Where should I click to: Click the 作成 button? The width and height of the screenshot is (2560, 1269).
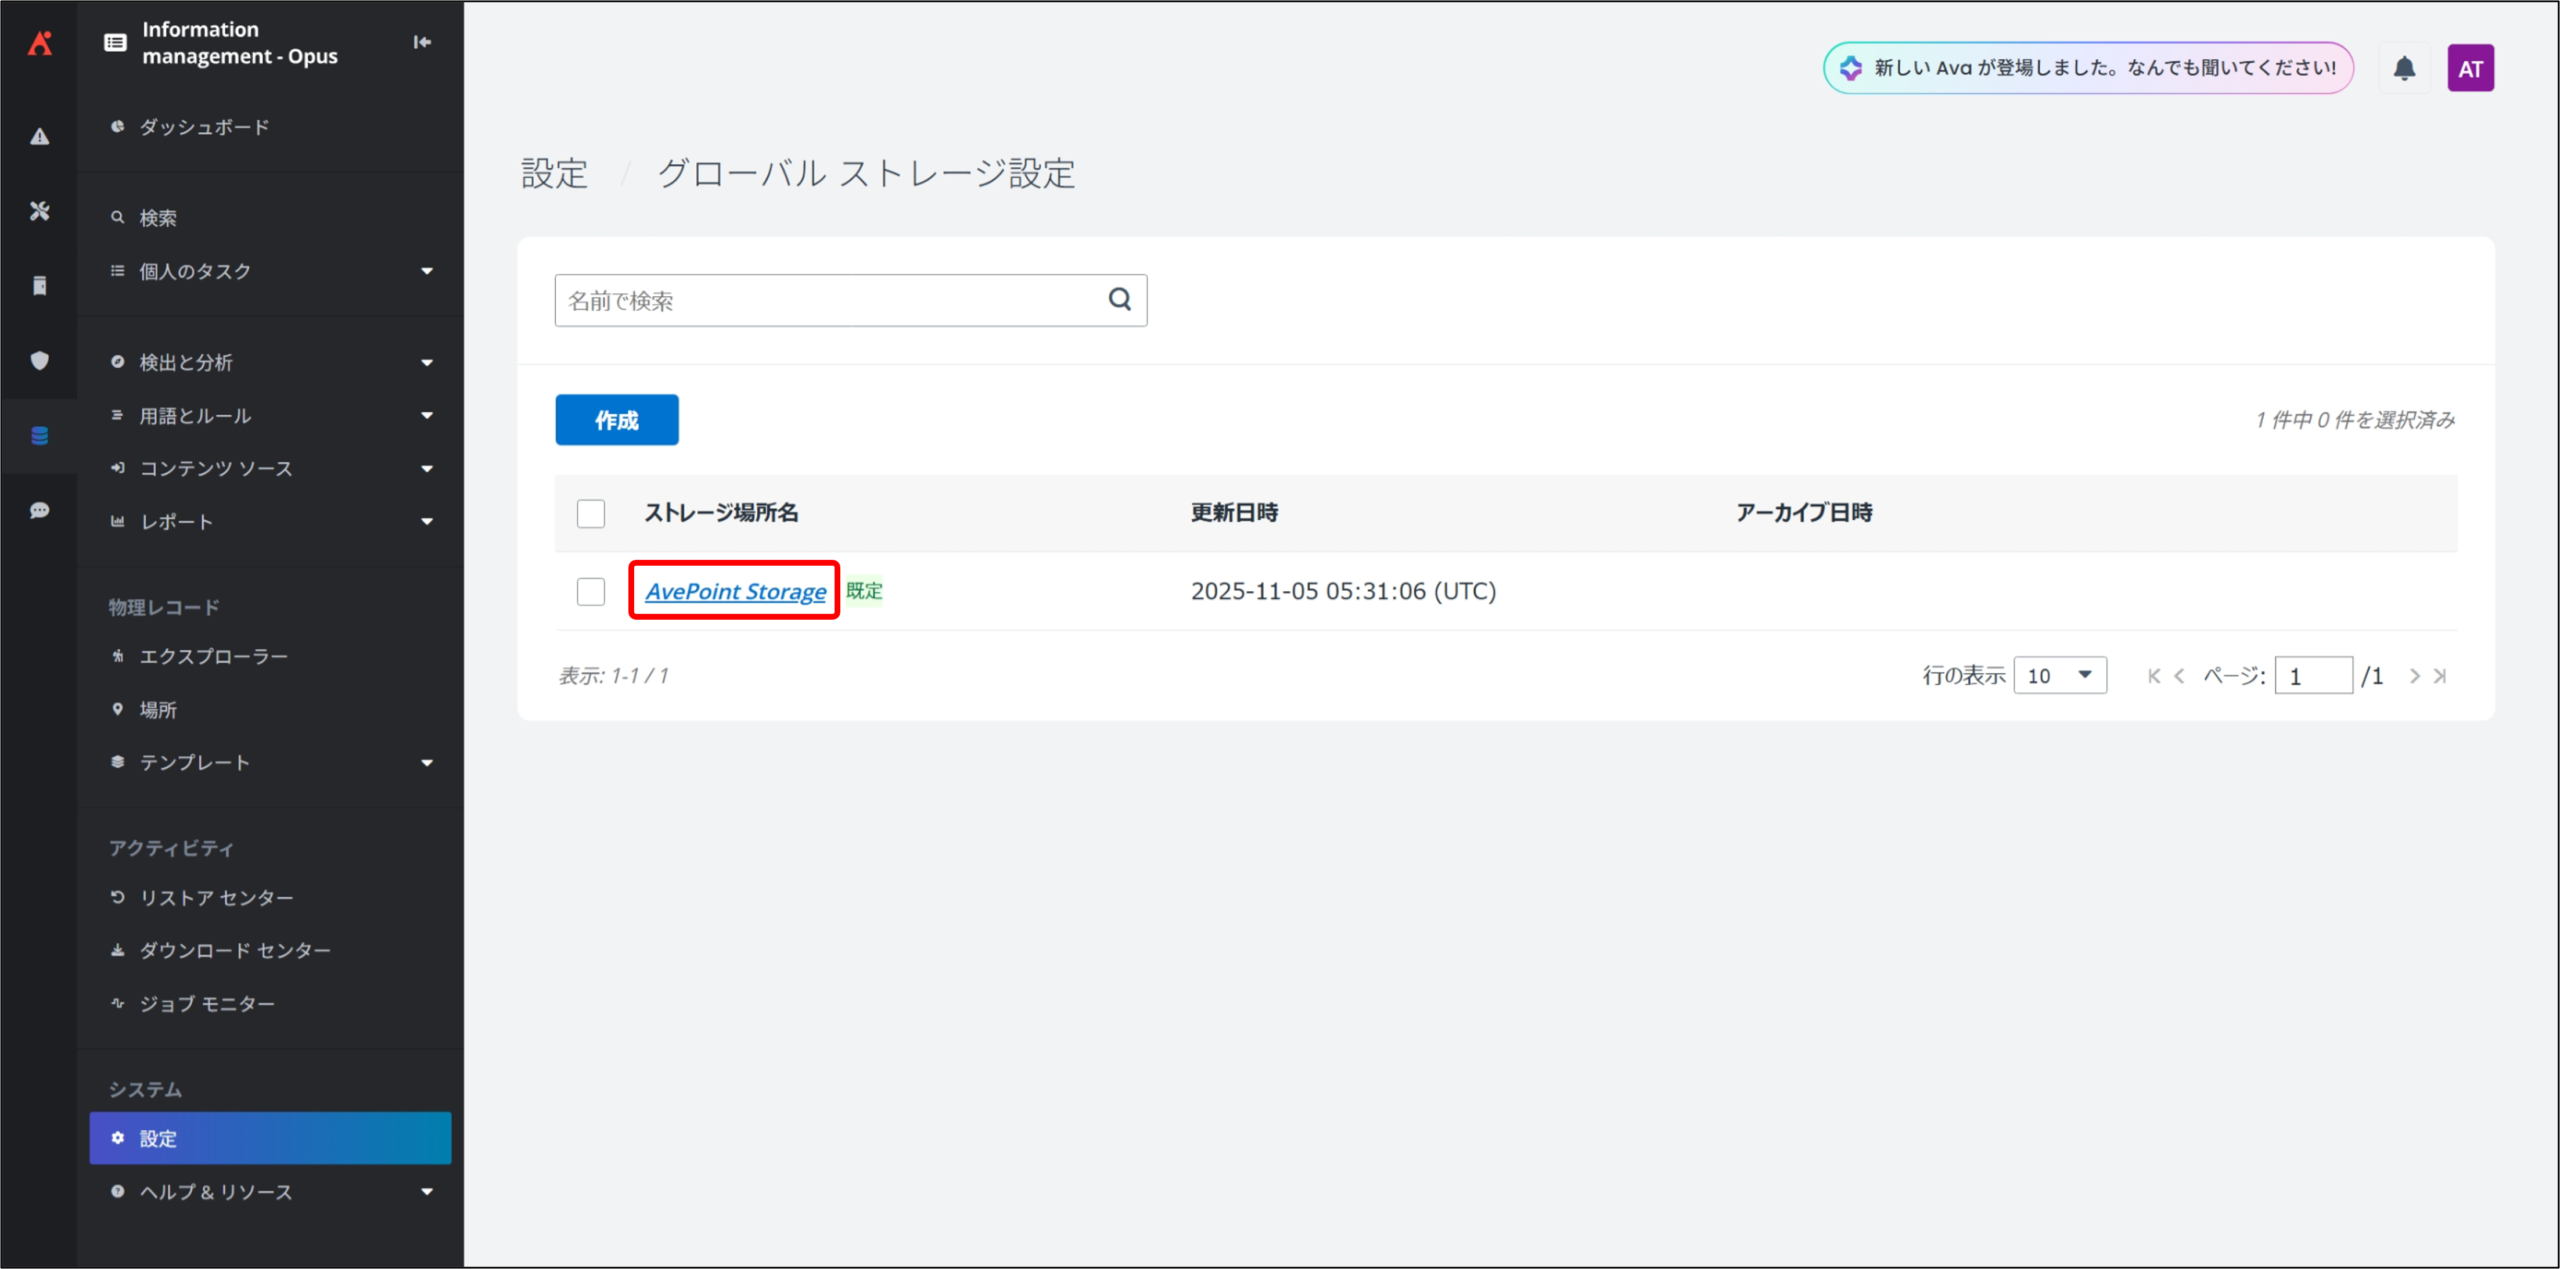[616, 420]
